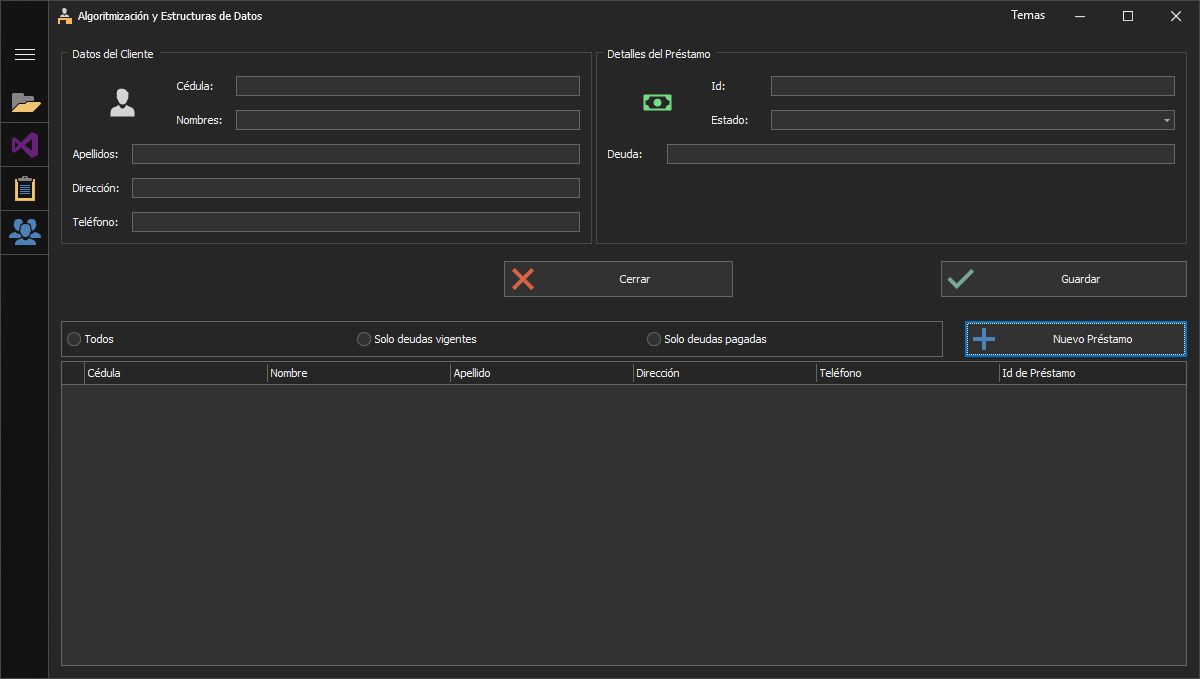Open the clipboard sidebar icon

[x=25, y=188]
